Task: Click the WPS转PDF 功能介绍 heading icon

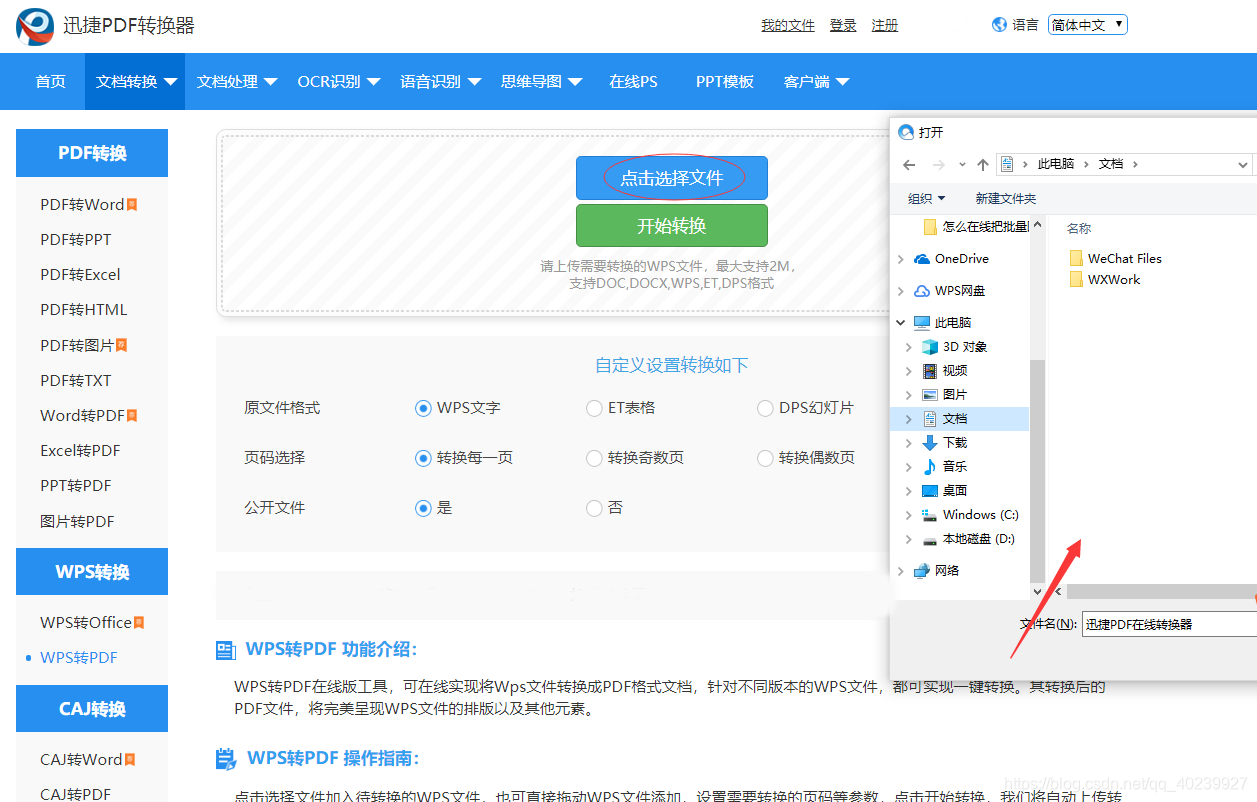Action: [226, 651]
